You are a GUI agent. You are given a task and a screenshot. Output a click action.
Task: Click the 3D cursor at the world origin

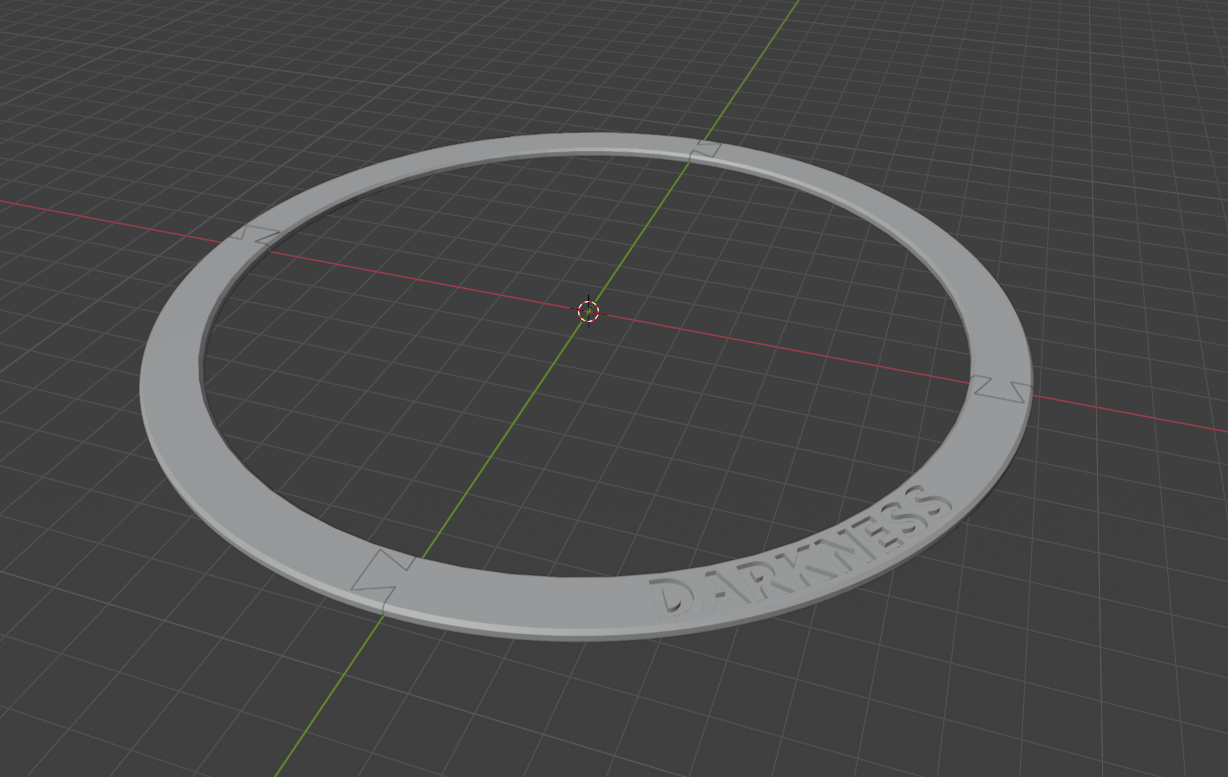589,311
